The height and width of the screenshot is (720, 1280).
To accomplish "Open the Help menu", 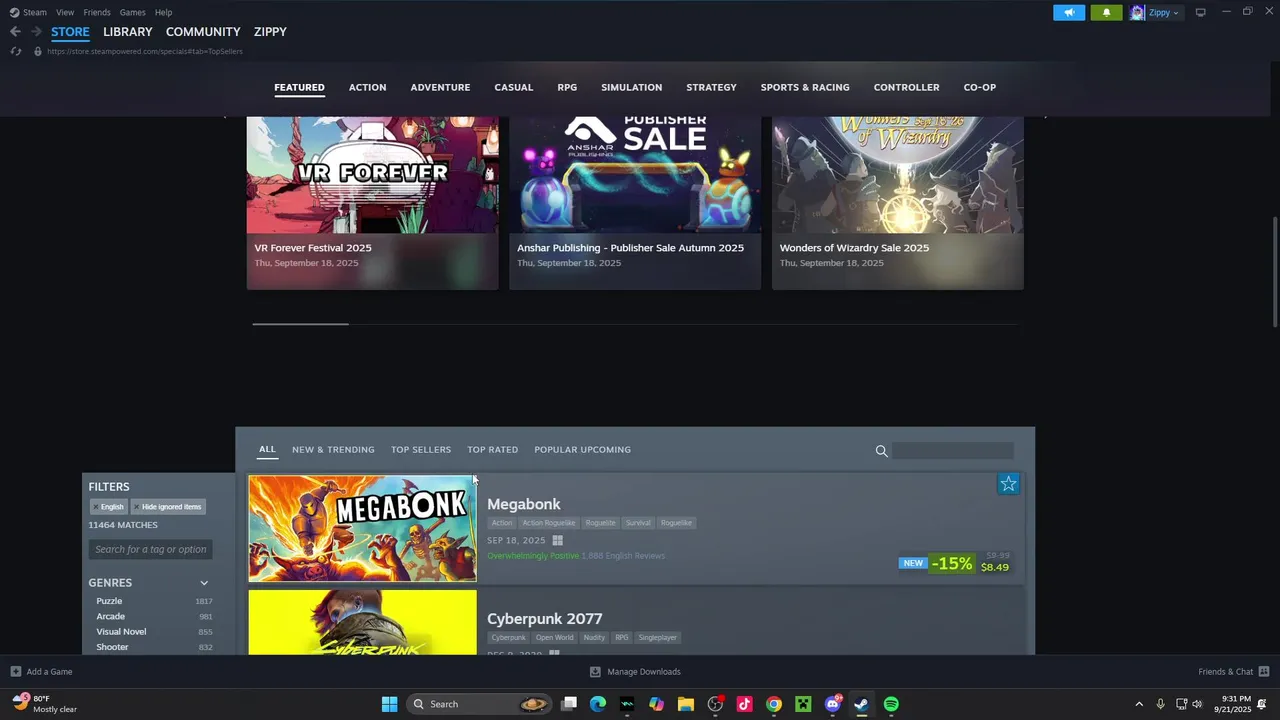I will coord(163,12).
